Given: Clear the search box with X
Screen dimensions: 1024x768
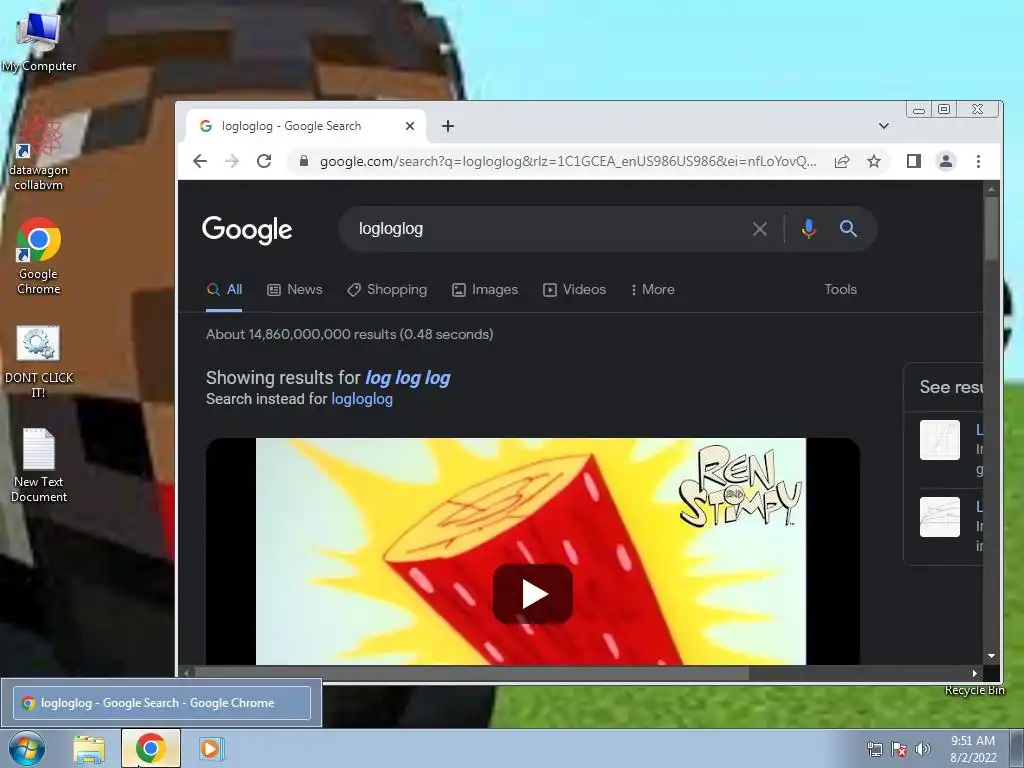Looking at the screenshot, I should pos(760,229).
